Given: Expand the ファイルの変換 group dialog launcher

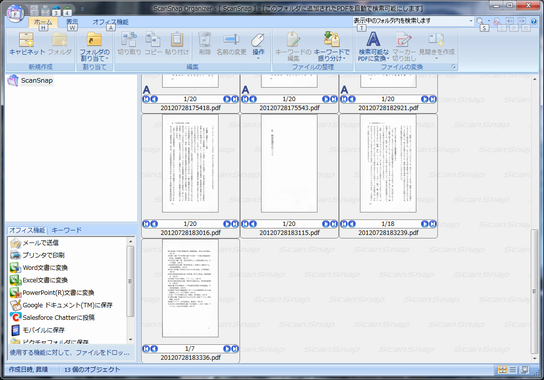Looking at the screenshot, I should [454, 67].
